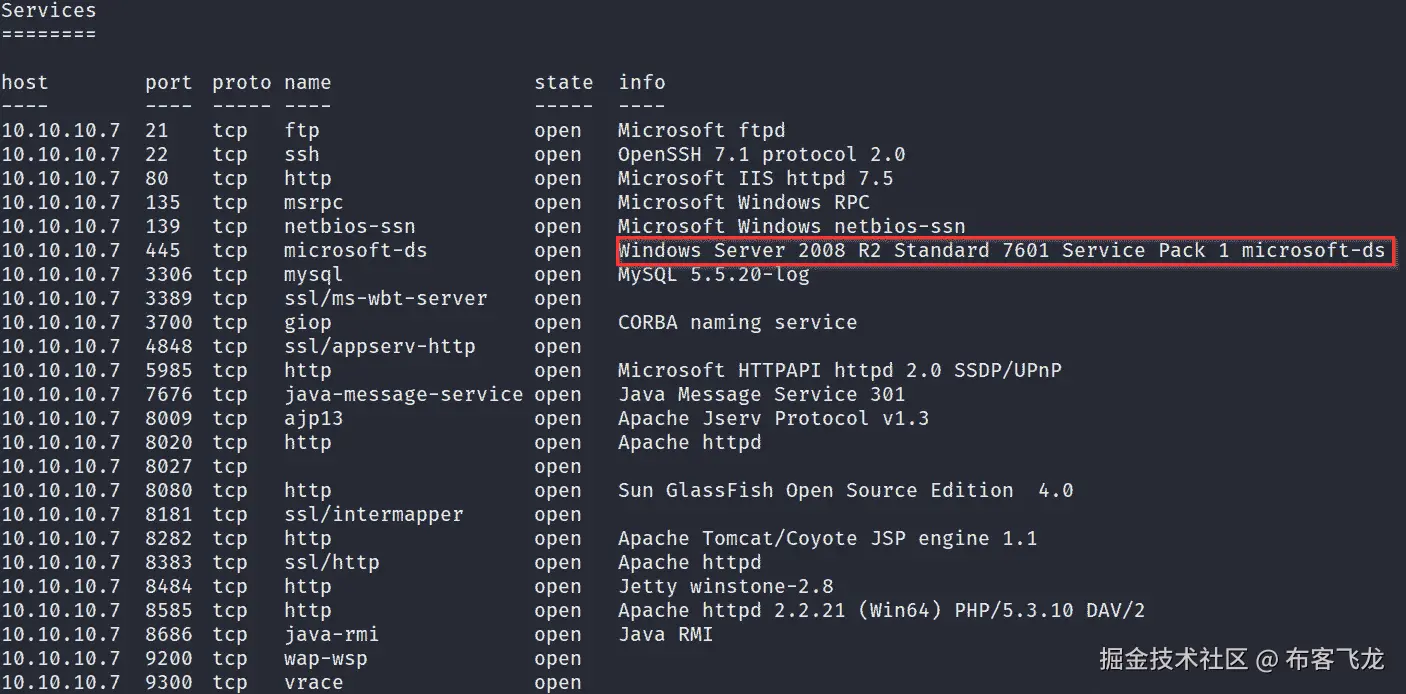Click the "proto" column header

point(241,83)
